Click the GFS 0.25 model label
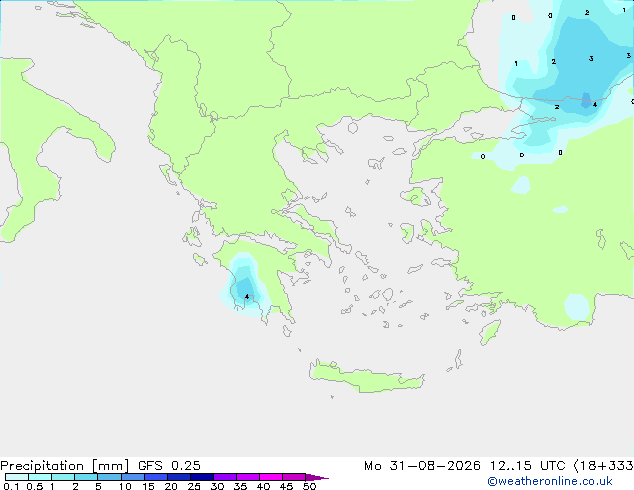The image size is (634, 490). [169, 466]
